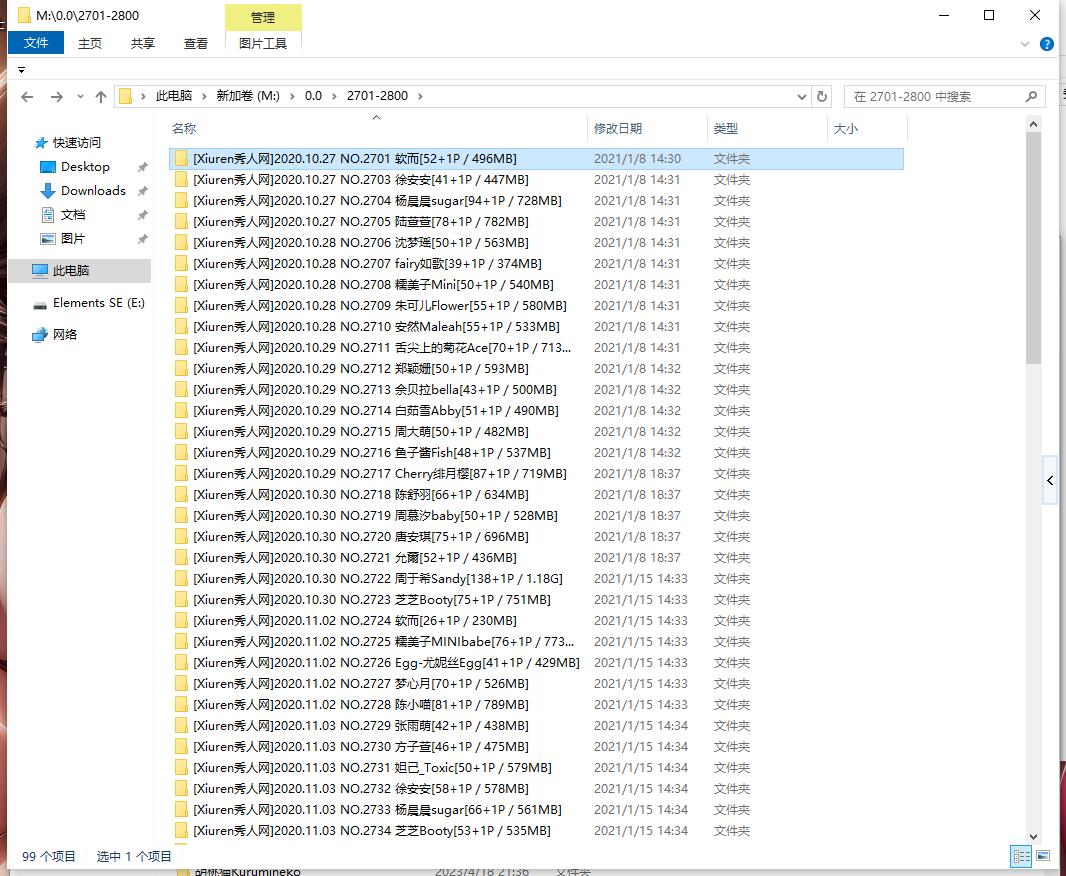Select folder icon of NO.2722 周于希Sandy

coord(181,578)
